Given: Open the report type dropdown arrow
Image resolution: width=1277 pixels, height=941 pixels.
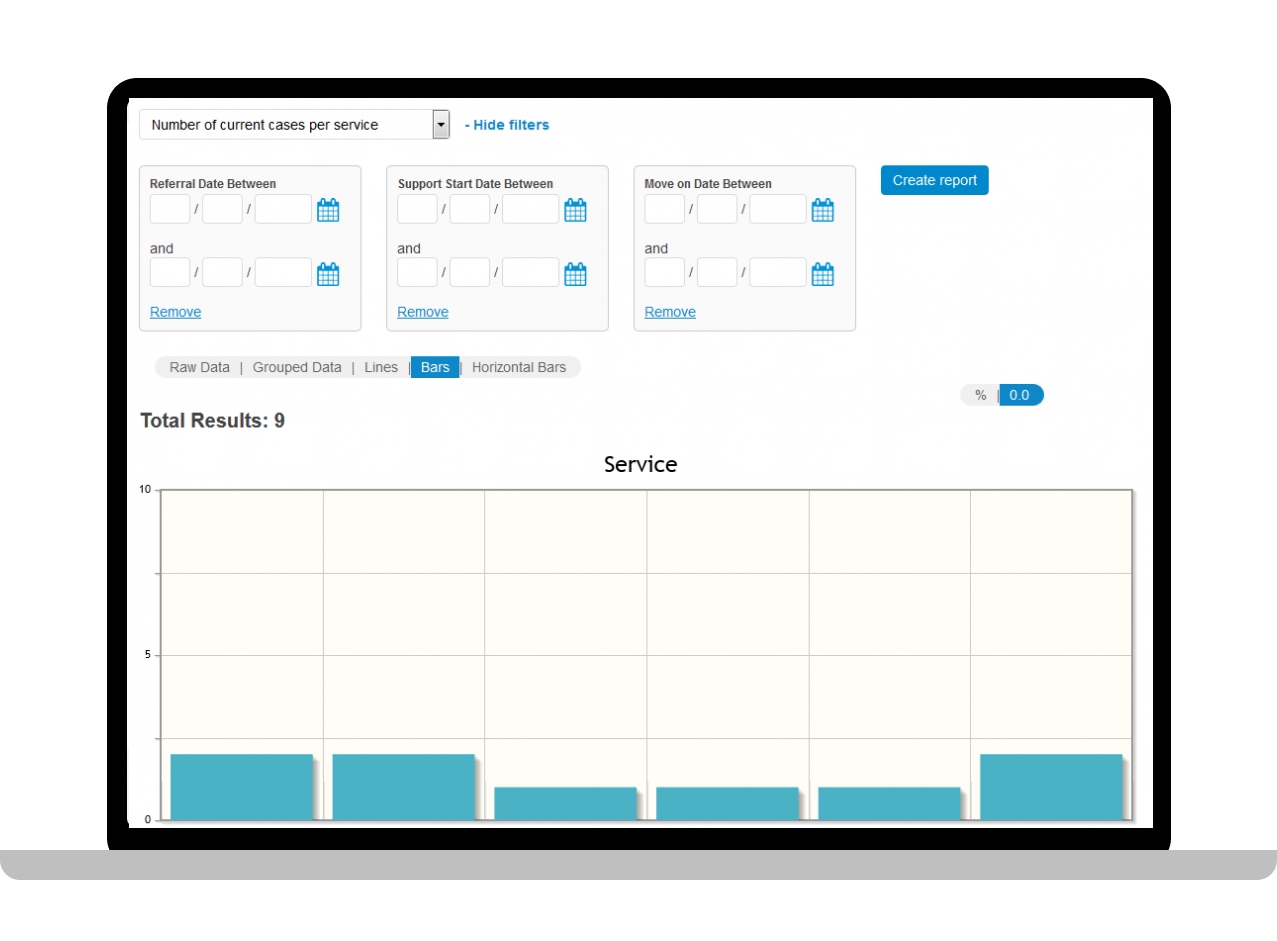Looking at the screenshot, I should click(x=440, y=125).
